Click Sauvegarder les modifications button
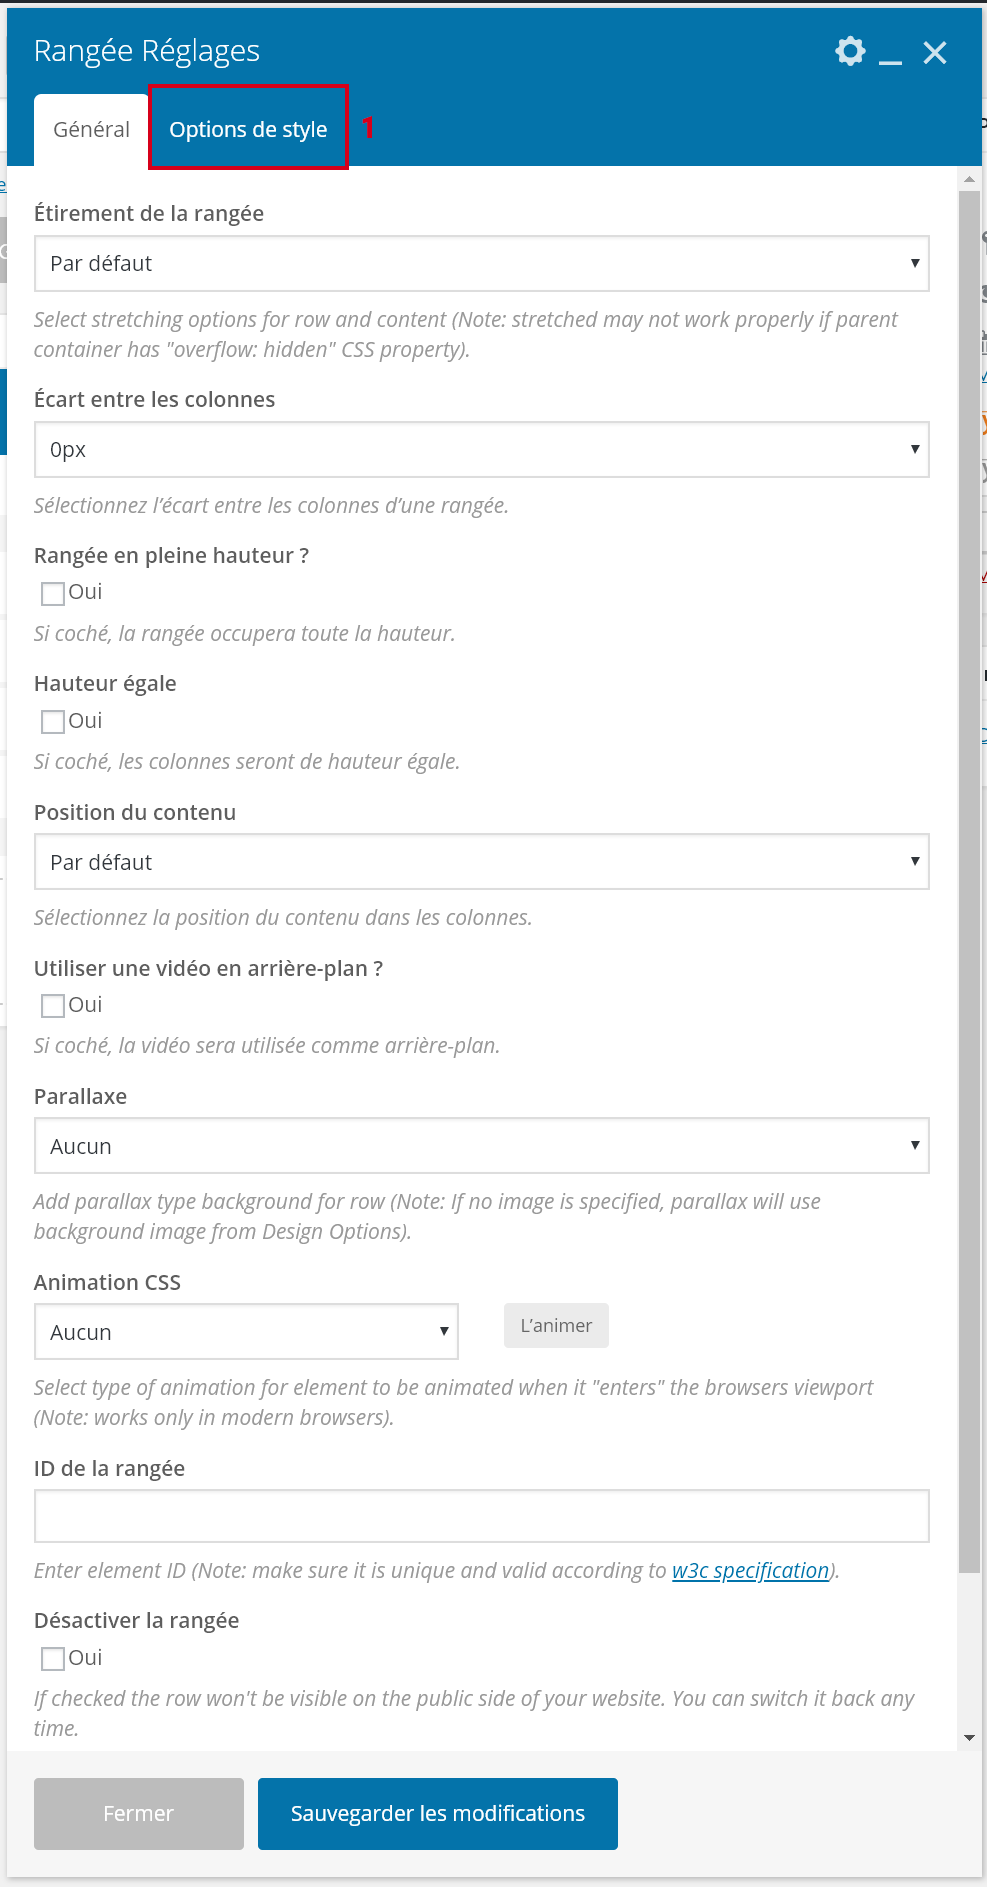 (437, 1814)
